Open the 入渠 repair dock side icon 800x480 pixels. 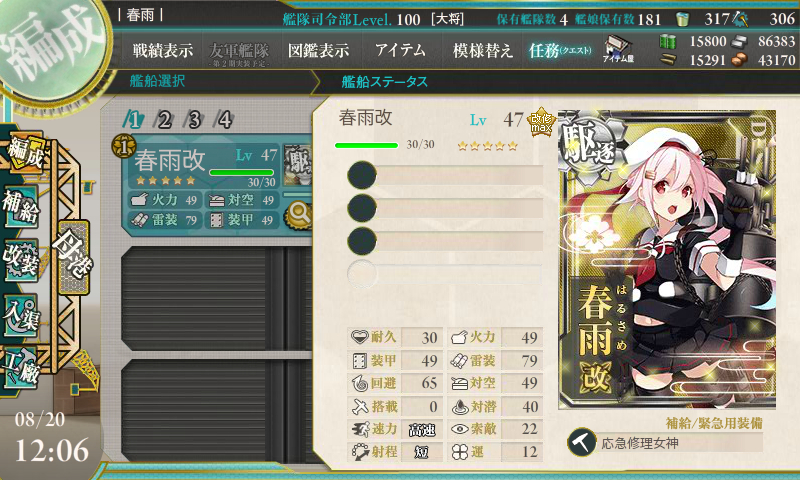21,315
